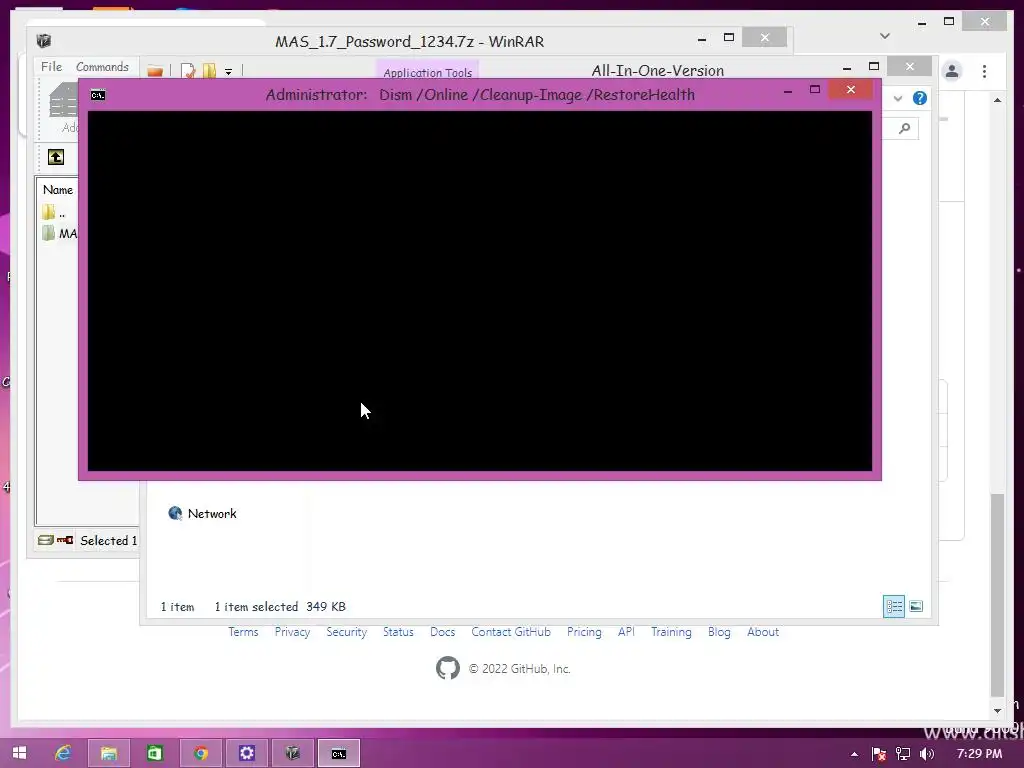Screen dimensions: 1024x768
Task: Open the green Store app on taskbar
Action: pyautogui.click(x=154, y=753)
